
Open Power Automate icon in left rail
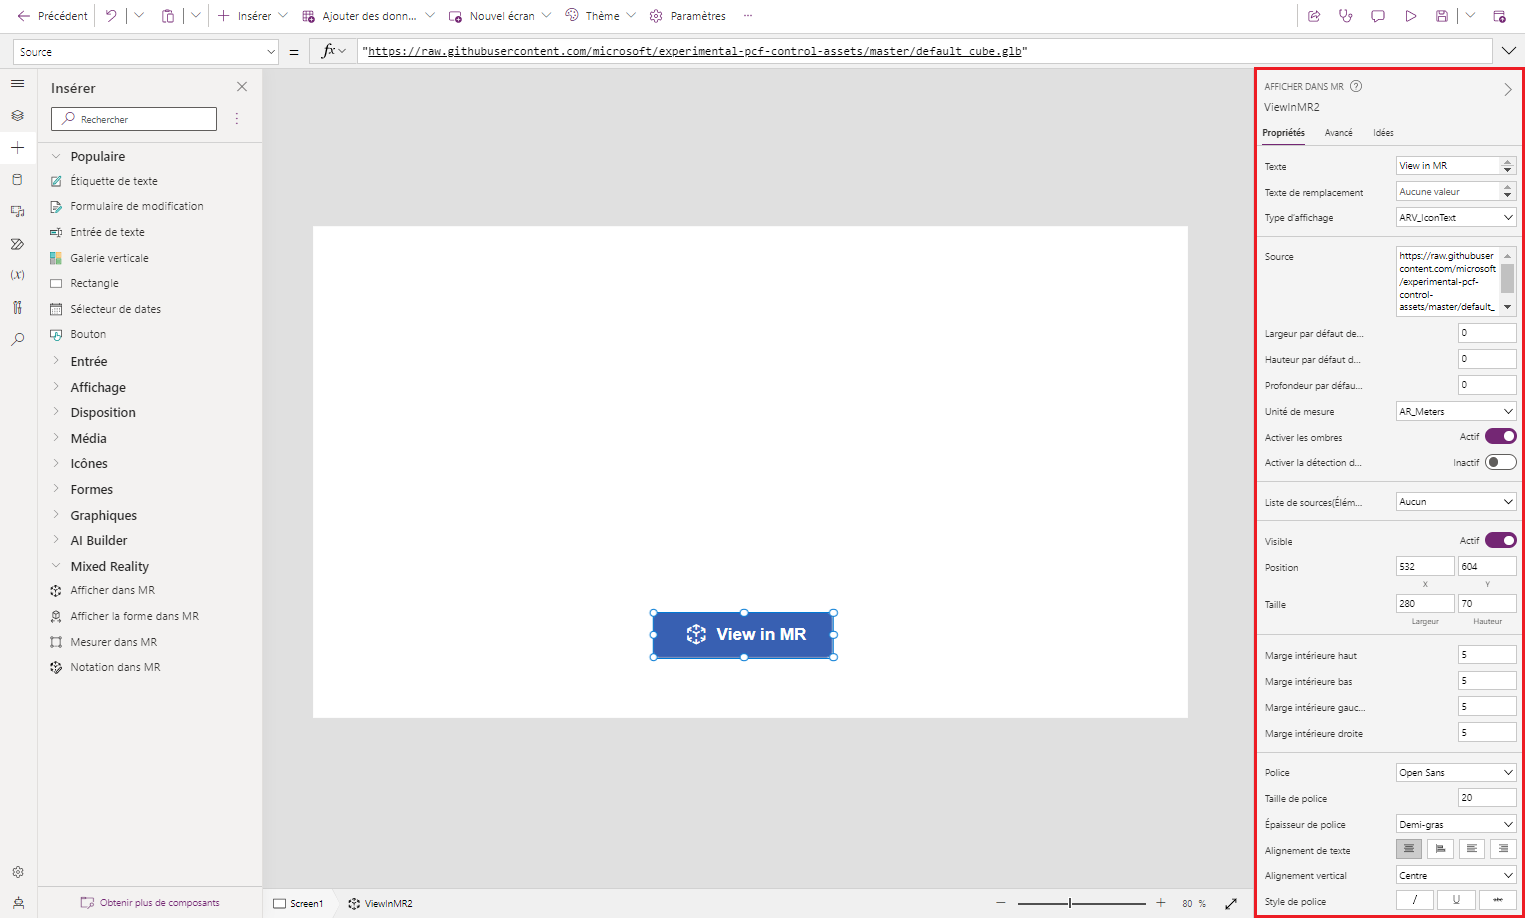click(x=17, y=244)
